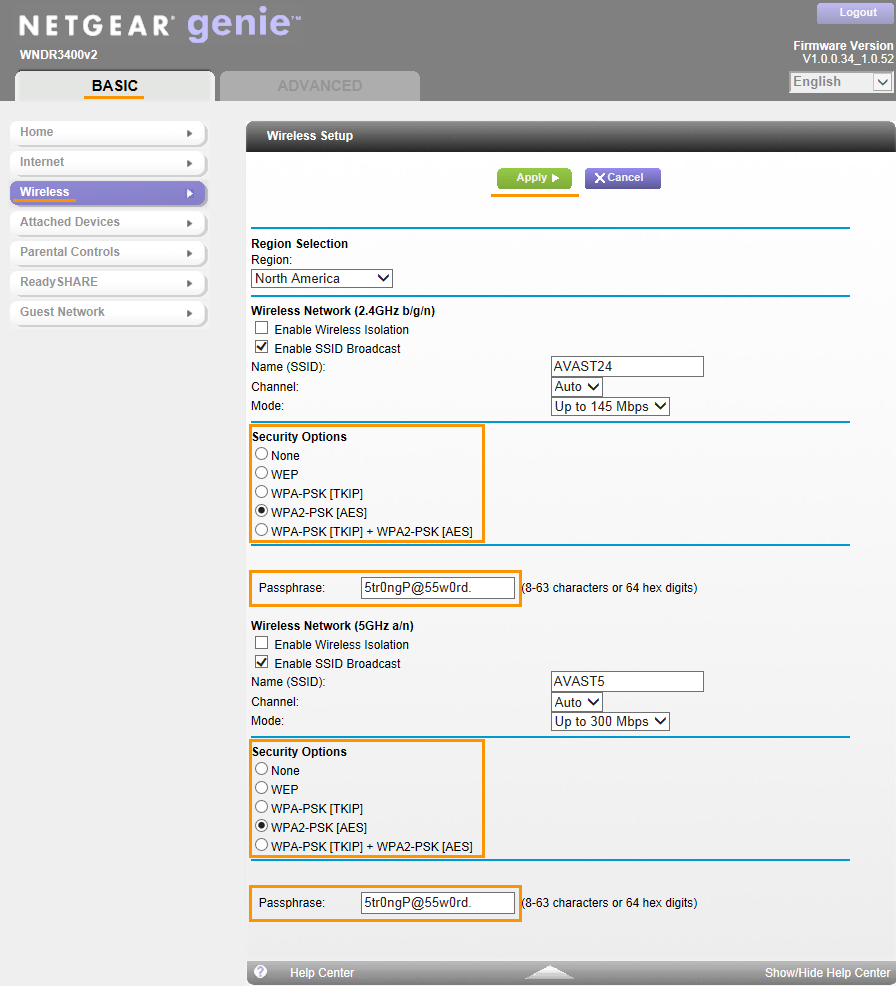Click the Wireless Setup header title
This screenshot has width=896, height=986.
(x=310, y=136)
